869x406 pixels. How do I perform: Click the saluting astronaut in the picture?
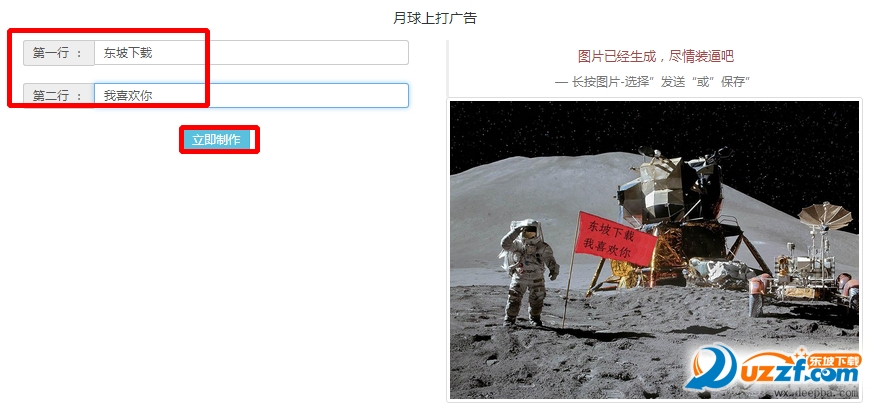coord(528,271)
